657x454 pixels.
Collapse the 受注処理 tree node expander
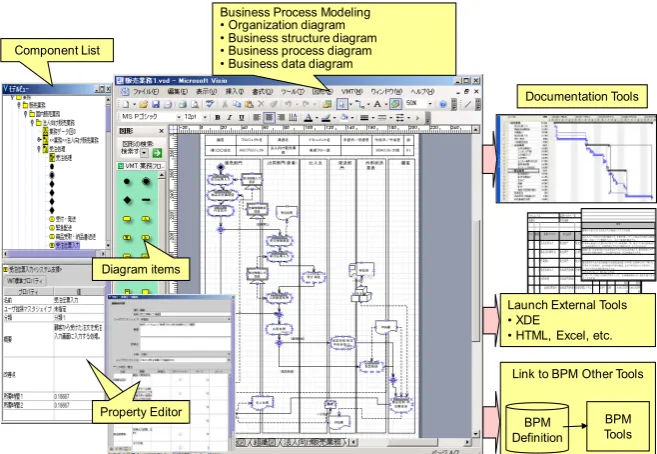pos(39,149)
